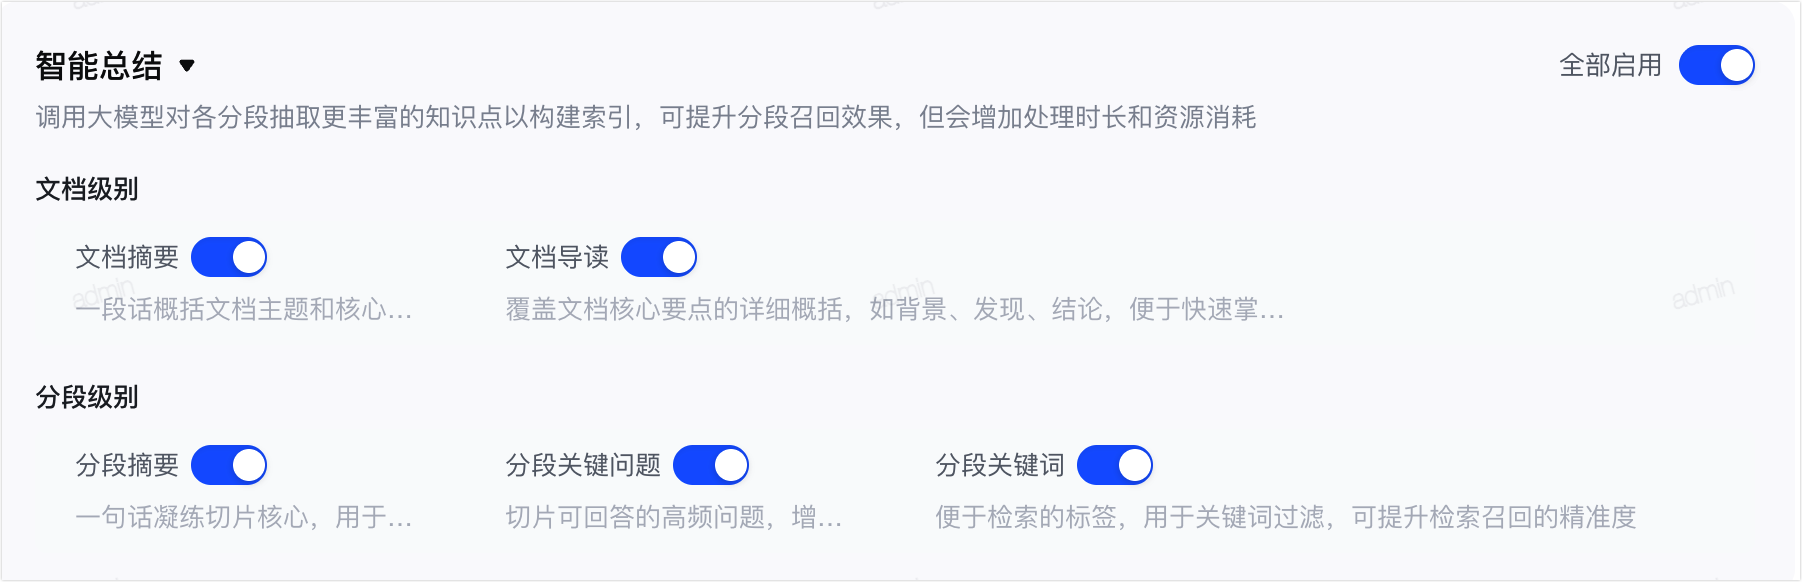Click the truncated 文档导读 description text
The width and height of the screenshot is (1802, 582).
point(894,309)
